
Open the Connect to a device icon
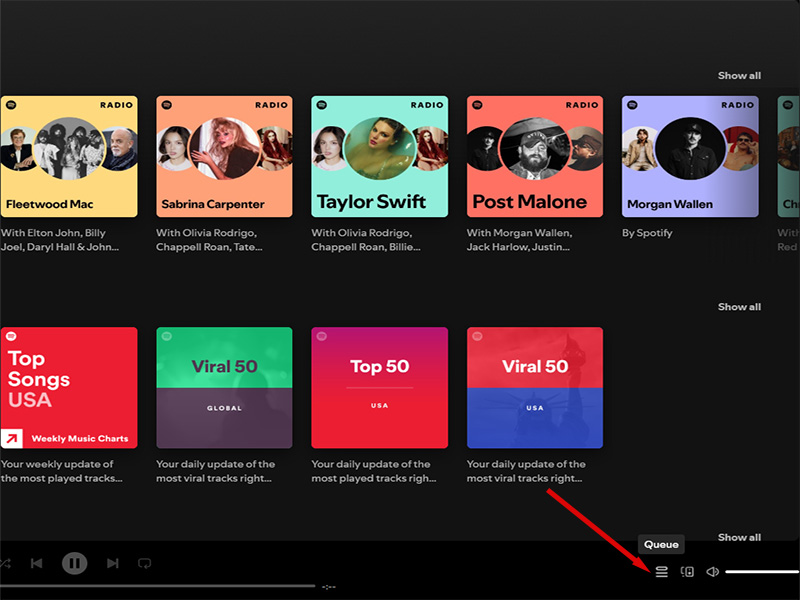(x=687, y=571)
